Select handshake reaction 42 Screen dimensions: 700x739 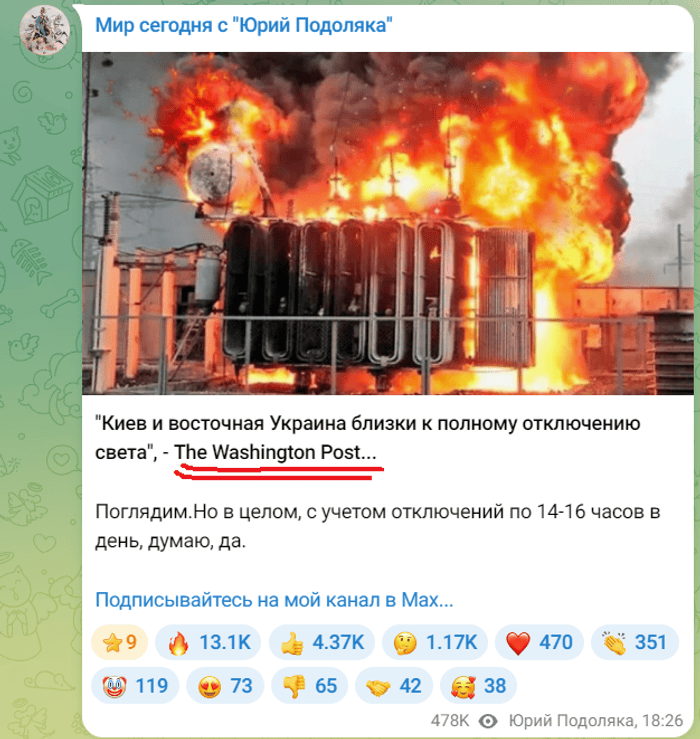point(394,686)
